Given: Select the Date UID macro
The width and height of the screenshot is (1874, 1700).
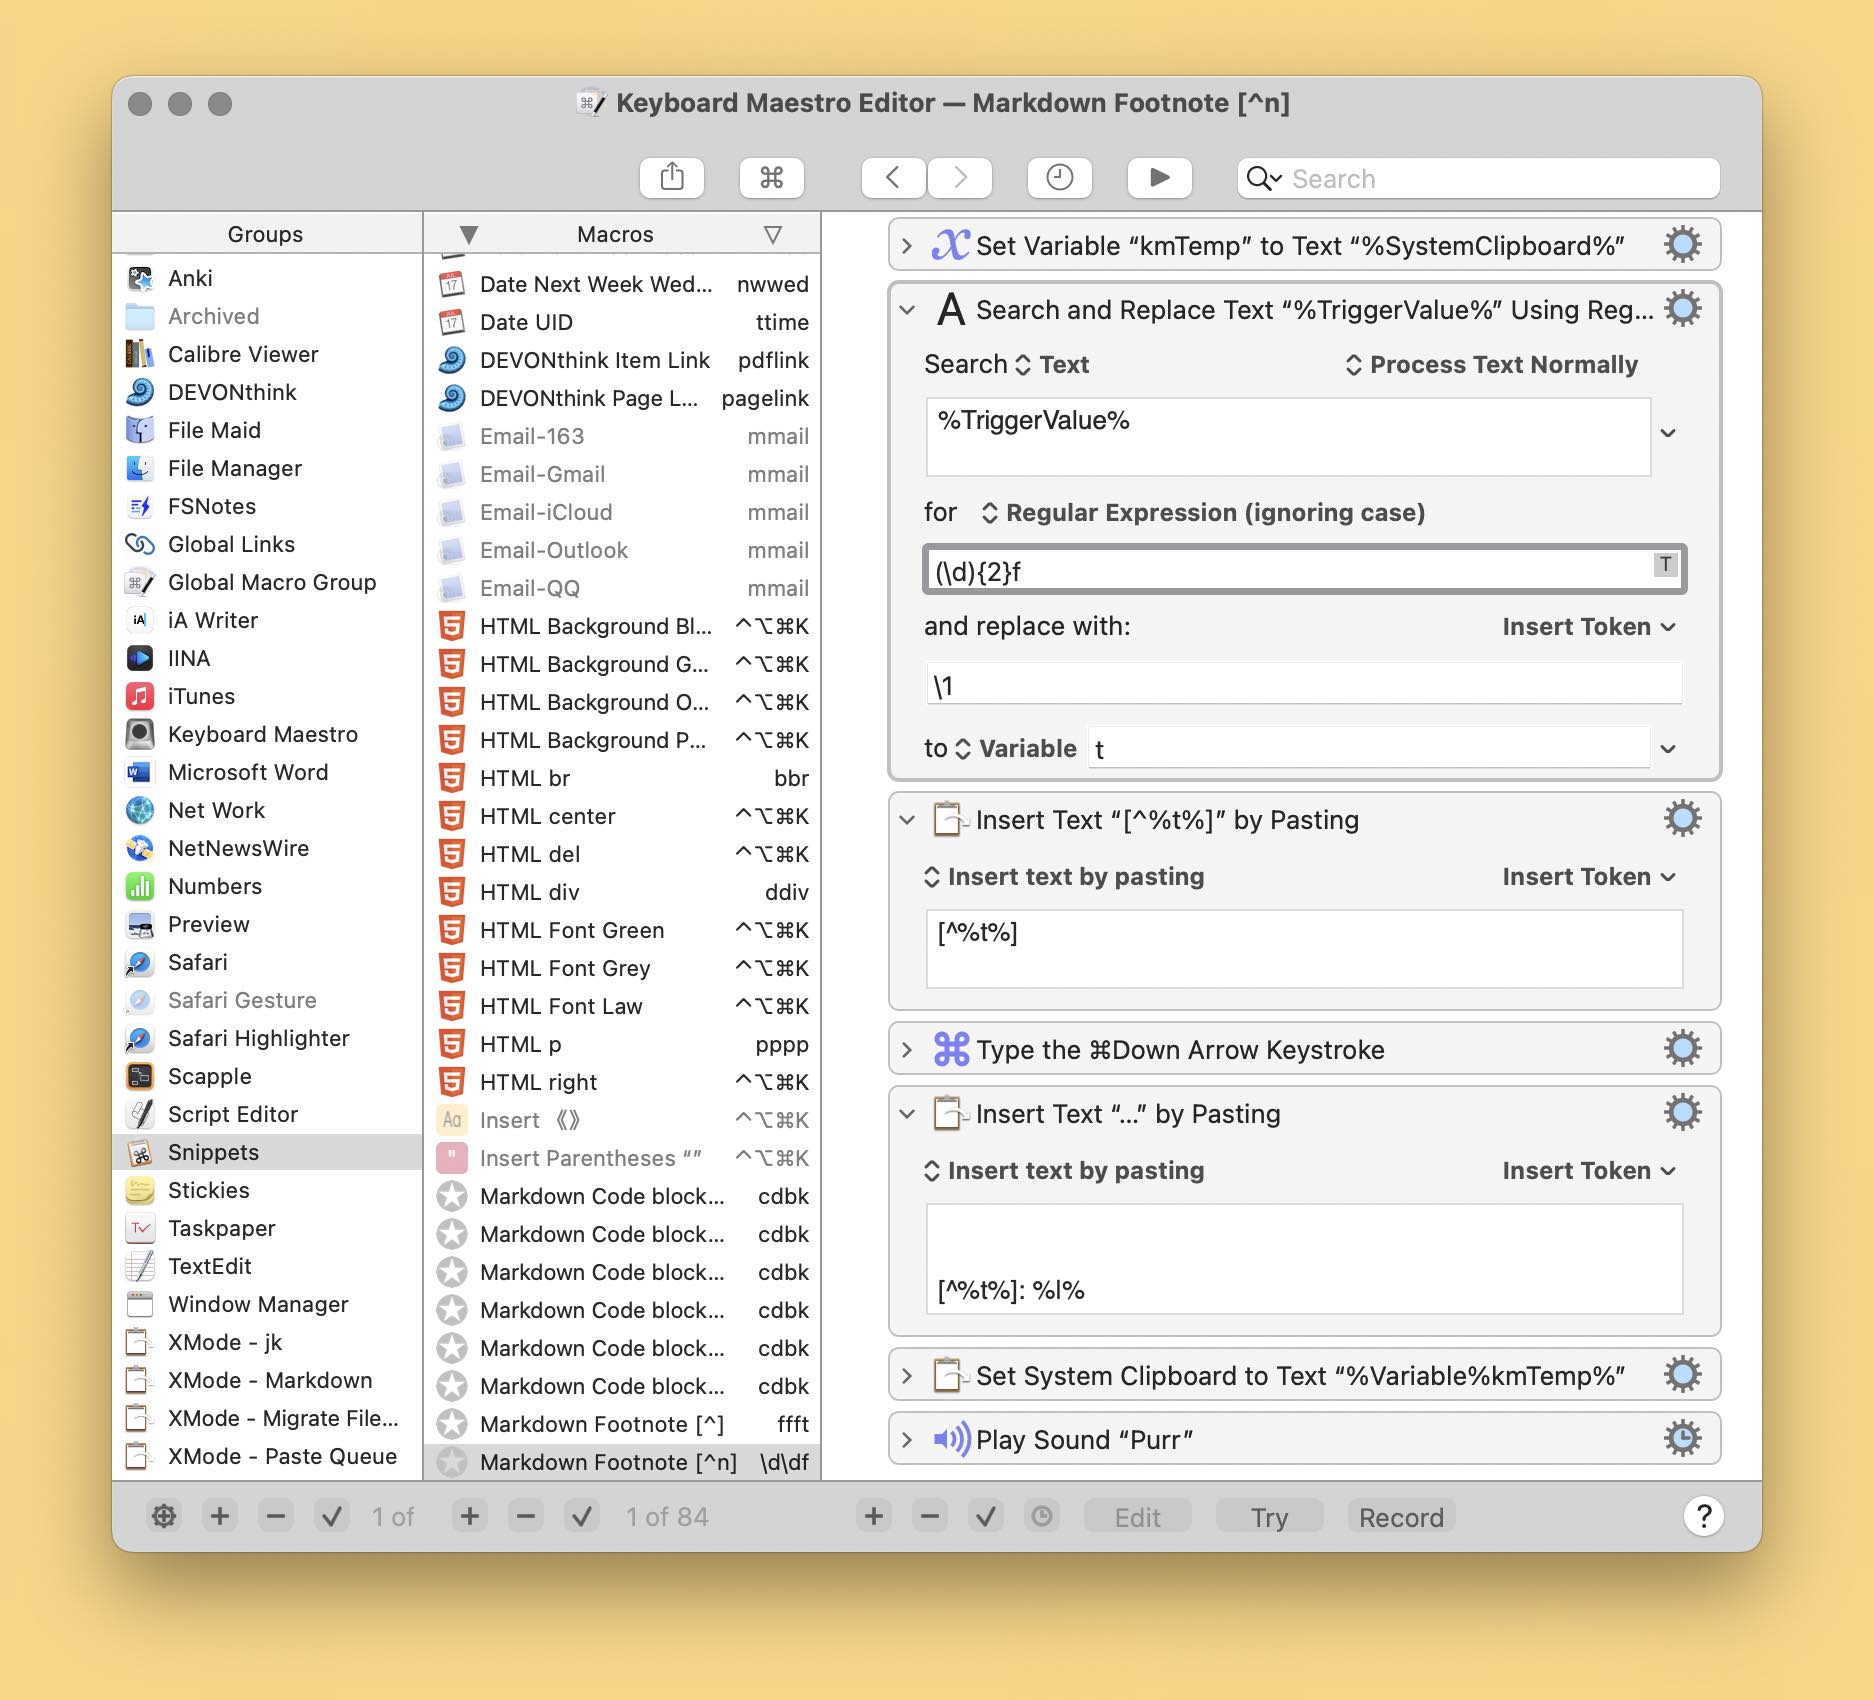Looking at the screenshot, I should 622,322.
